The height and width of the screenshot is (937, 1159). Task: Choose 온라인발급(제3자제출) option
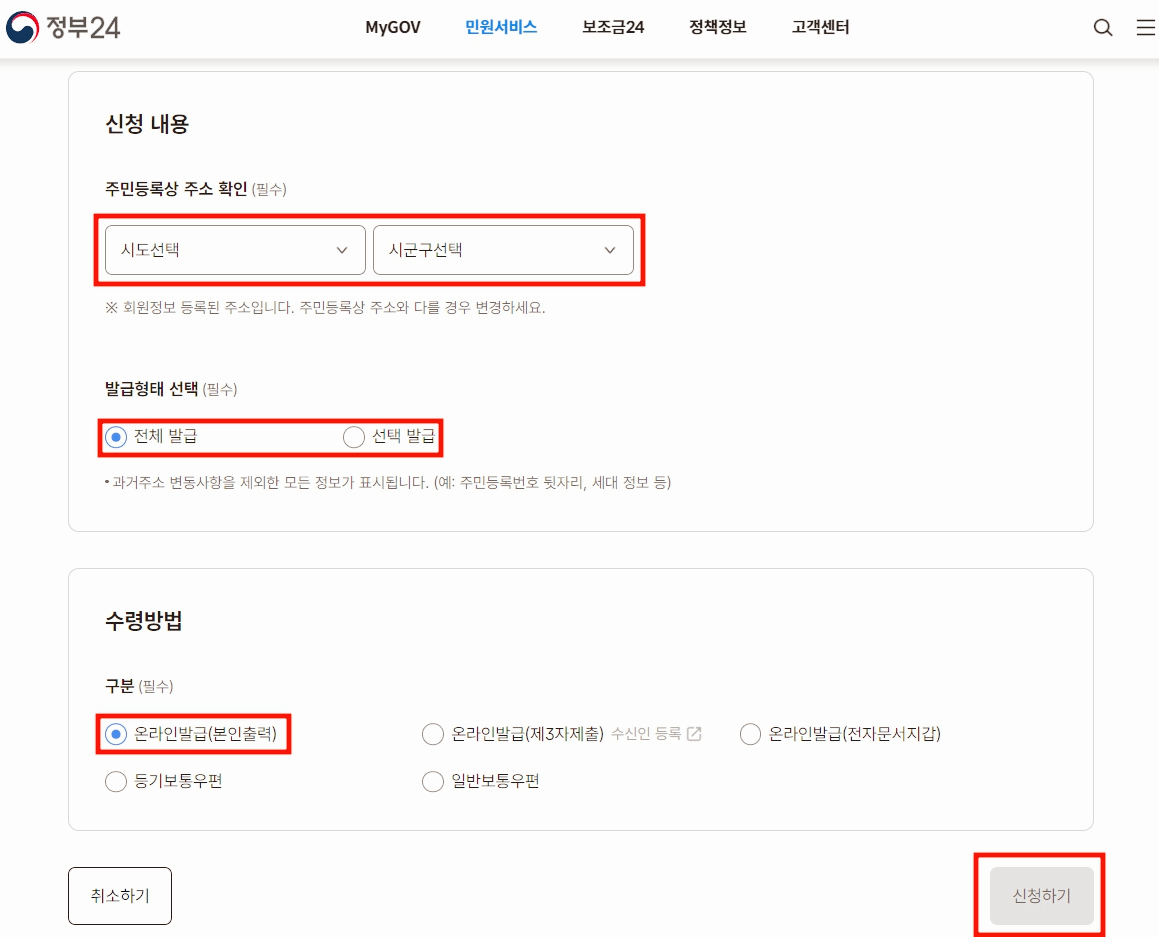click(x=433, y=733)
